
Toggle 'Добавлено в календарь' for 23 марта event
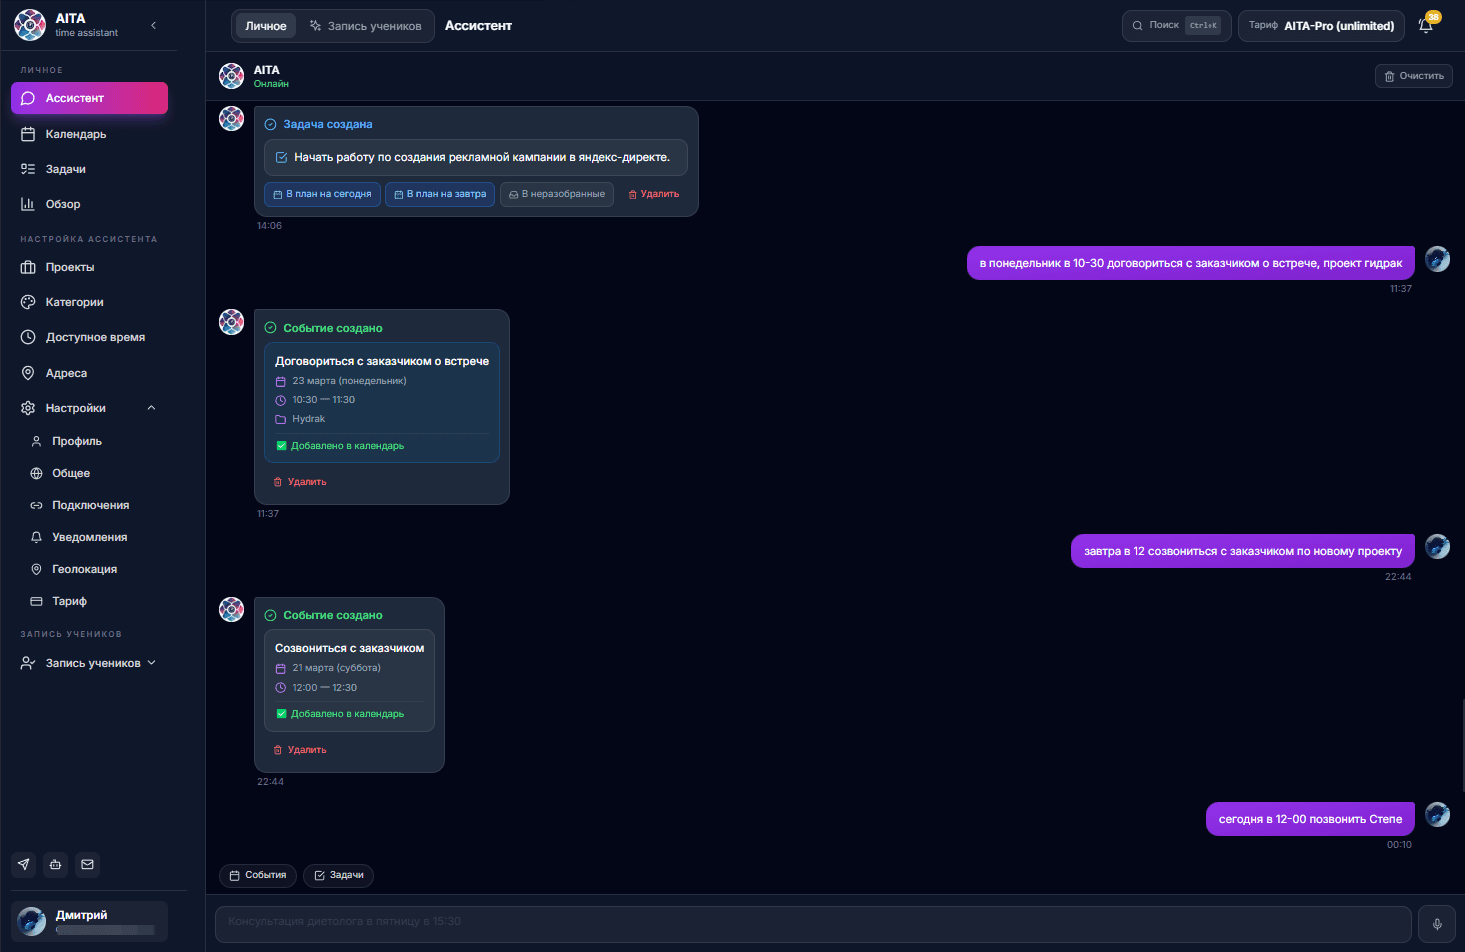coord(281,446)
